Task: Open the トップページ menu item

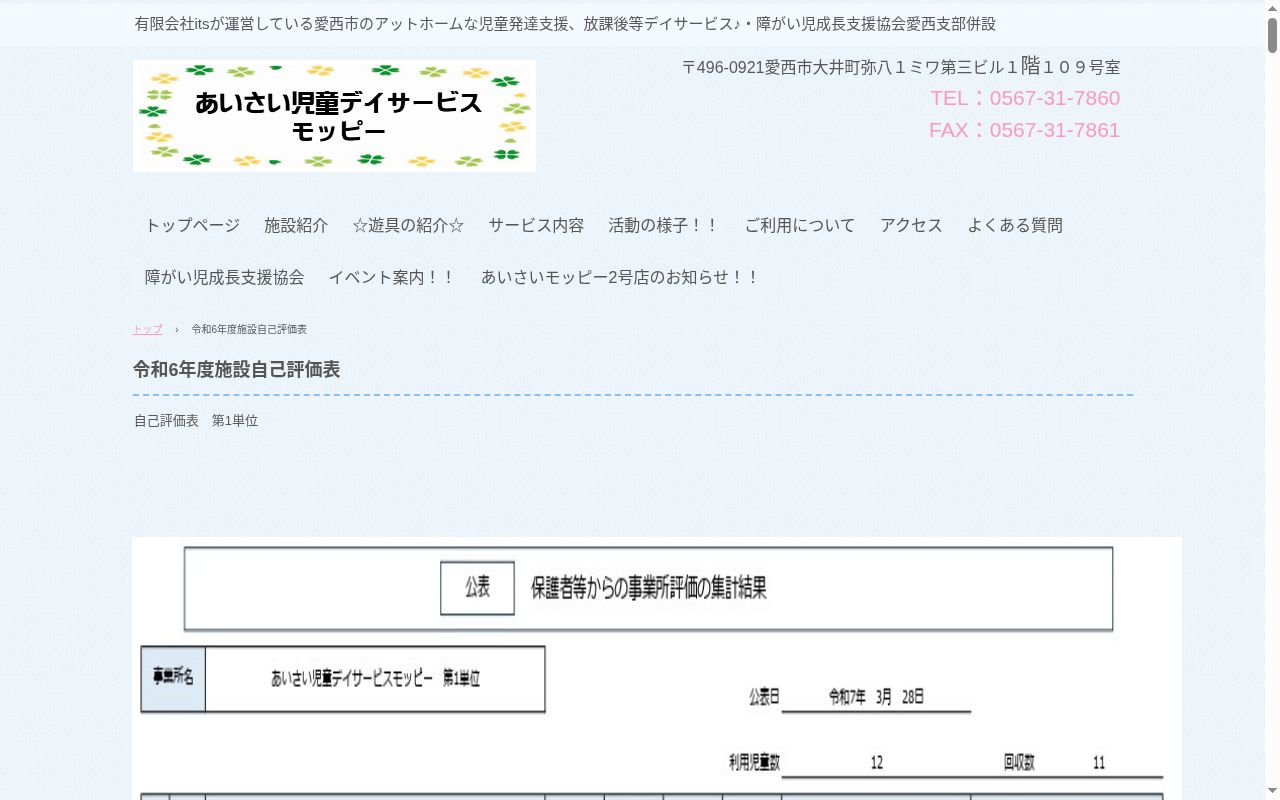Action: pos(192,226)
